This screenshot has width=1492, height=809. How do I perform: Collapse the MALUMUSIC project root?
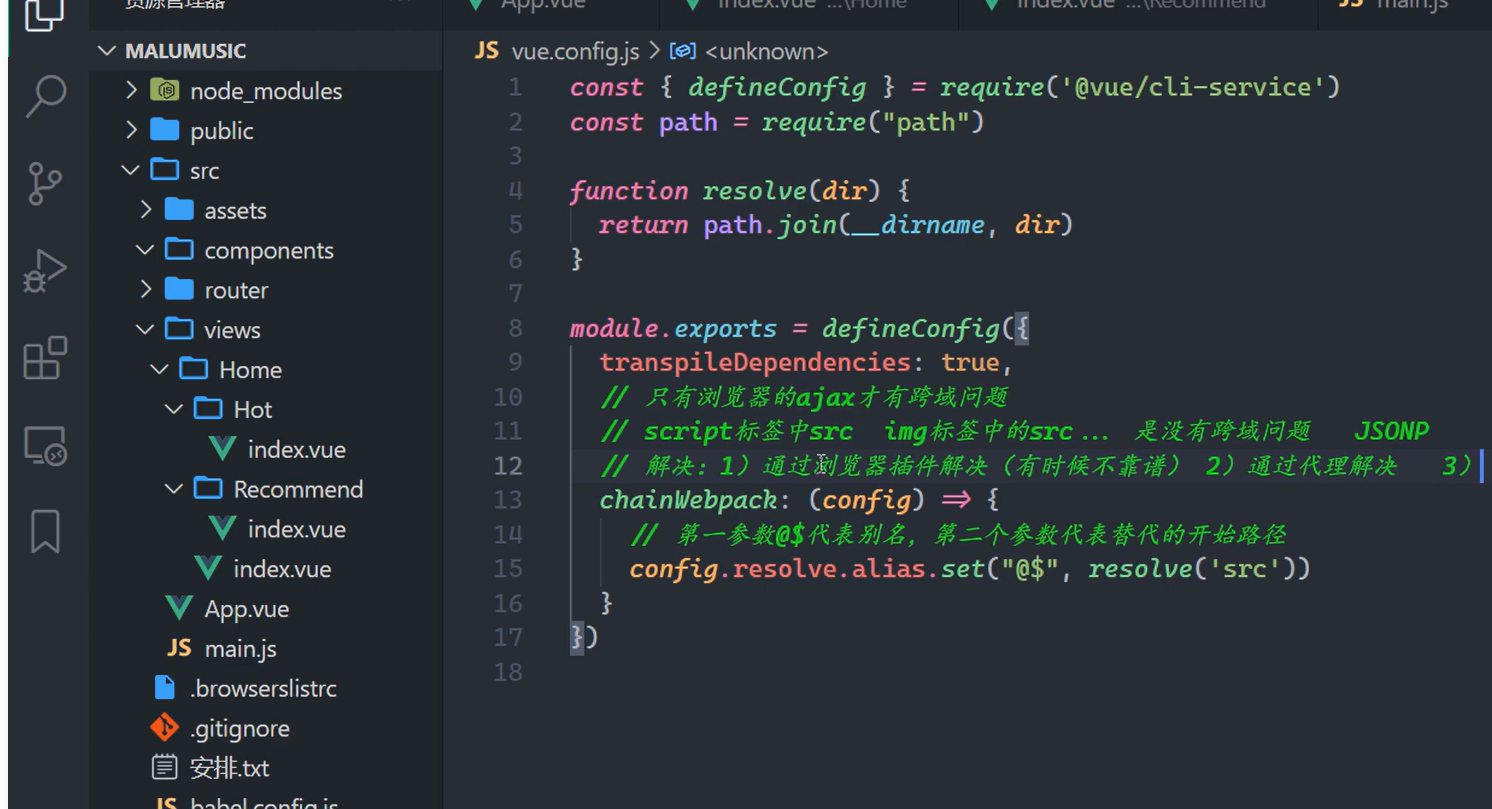(x=108, y=51)
